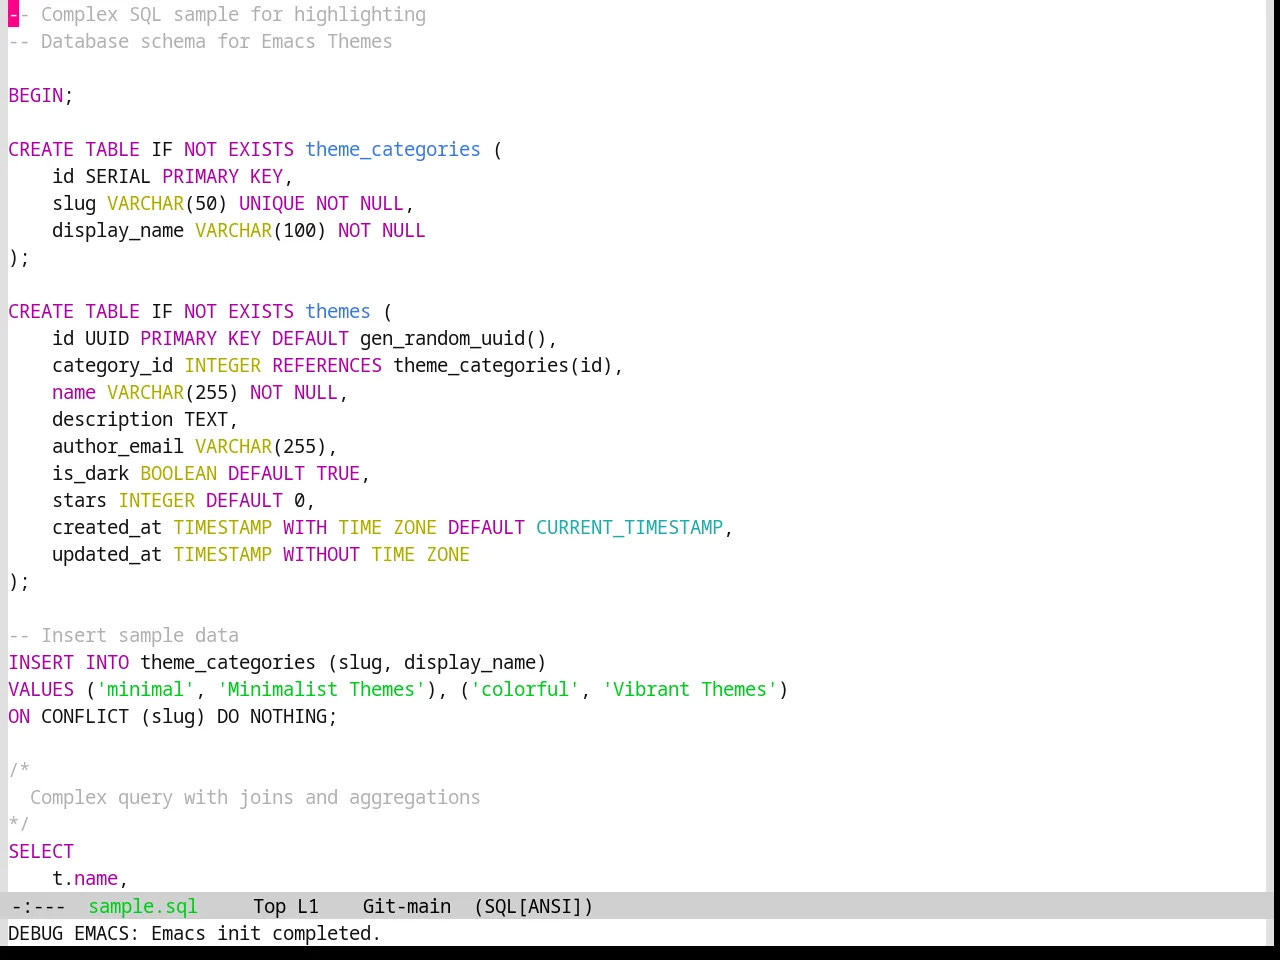Click the 'Minimalist Themes' string literal

(321, 689)
